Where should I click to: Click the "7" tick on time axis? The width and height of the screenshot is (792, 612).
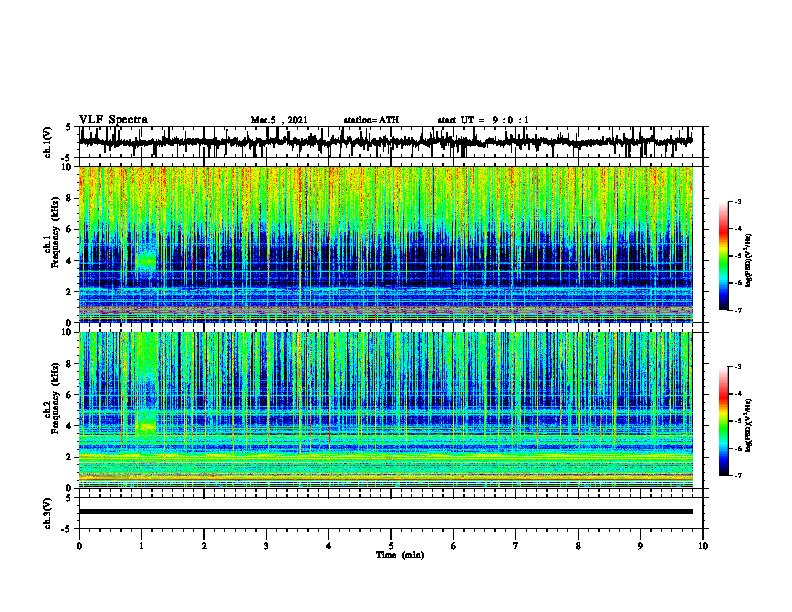[516, 546]
